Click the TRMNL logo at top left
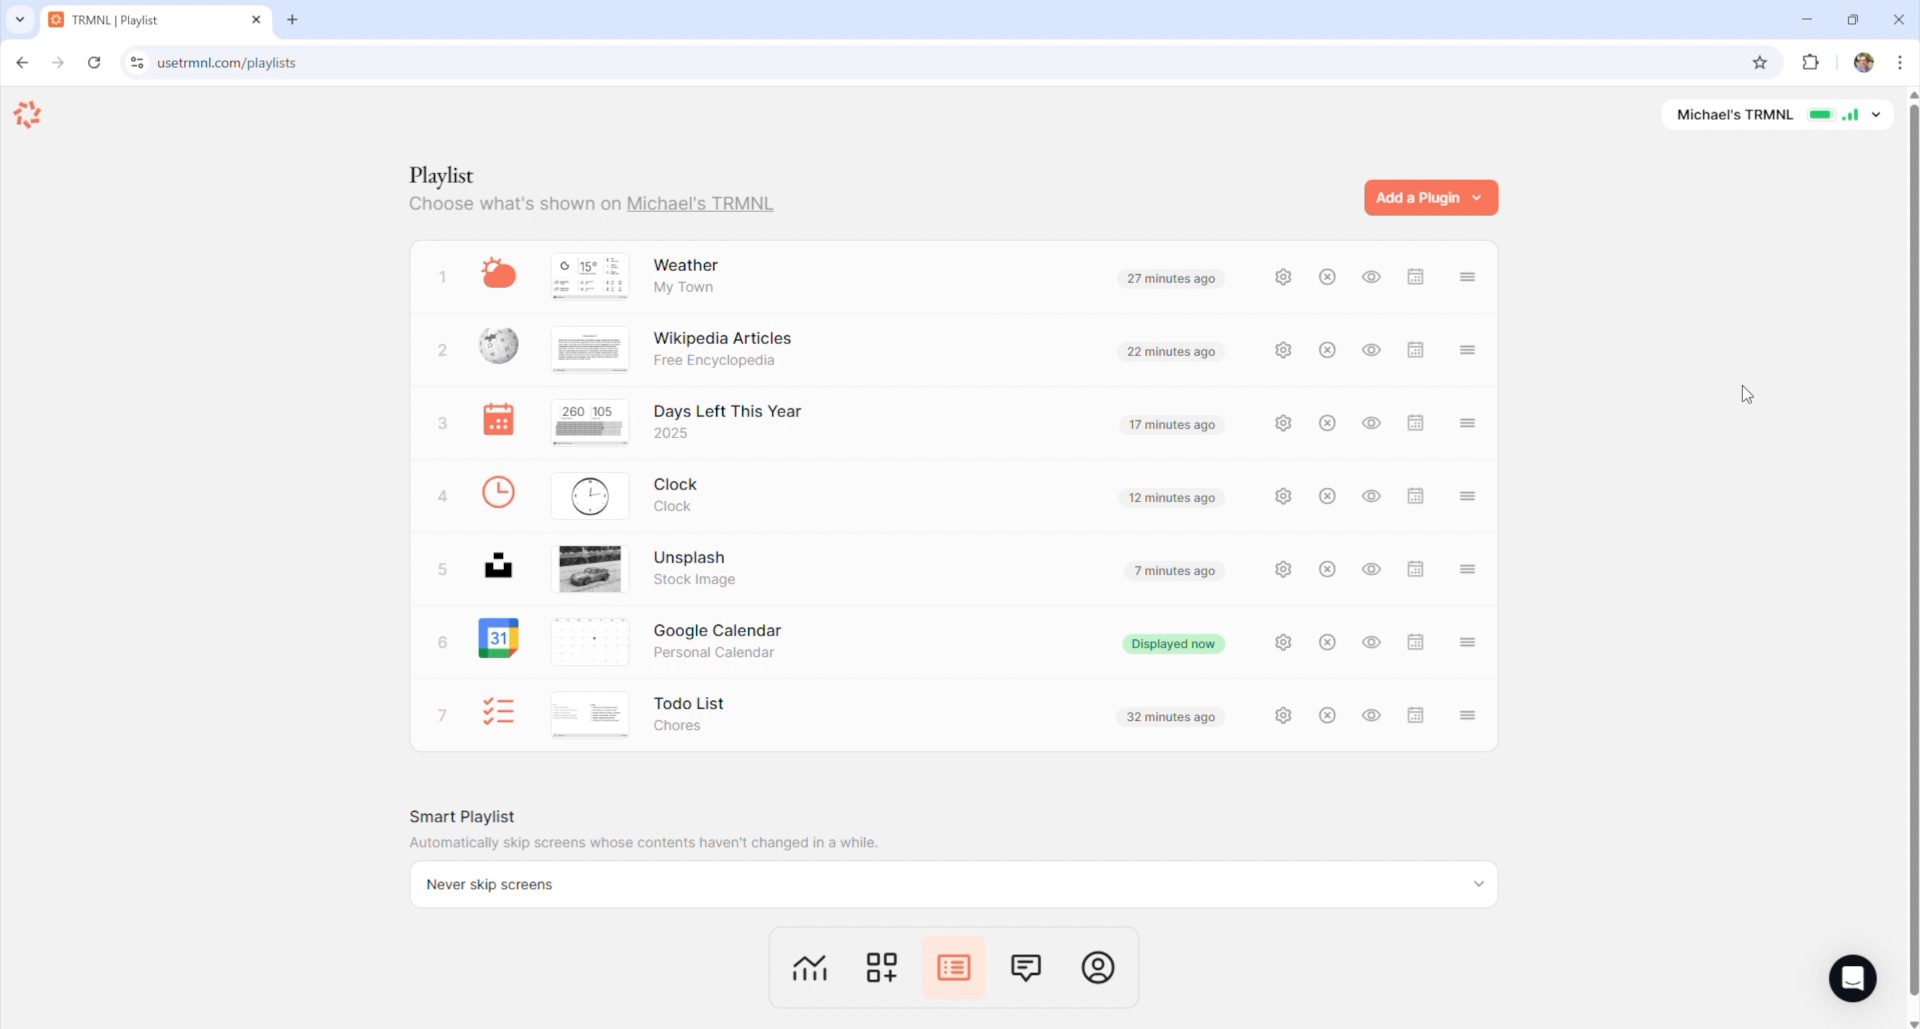The height and width of the screenshot is (1029, 1920). (x=27, y=115)
